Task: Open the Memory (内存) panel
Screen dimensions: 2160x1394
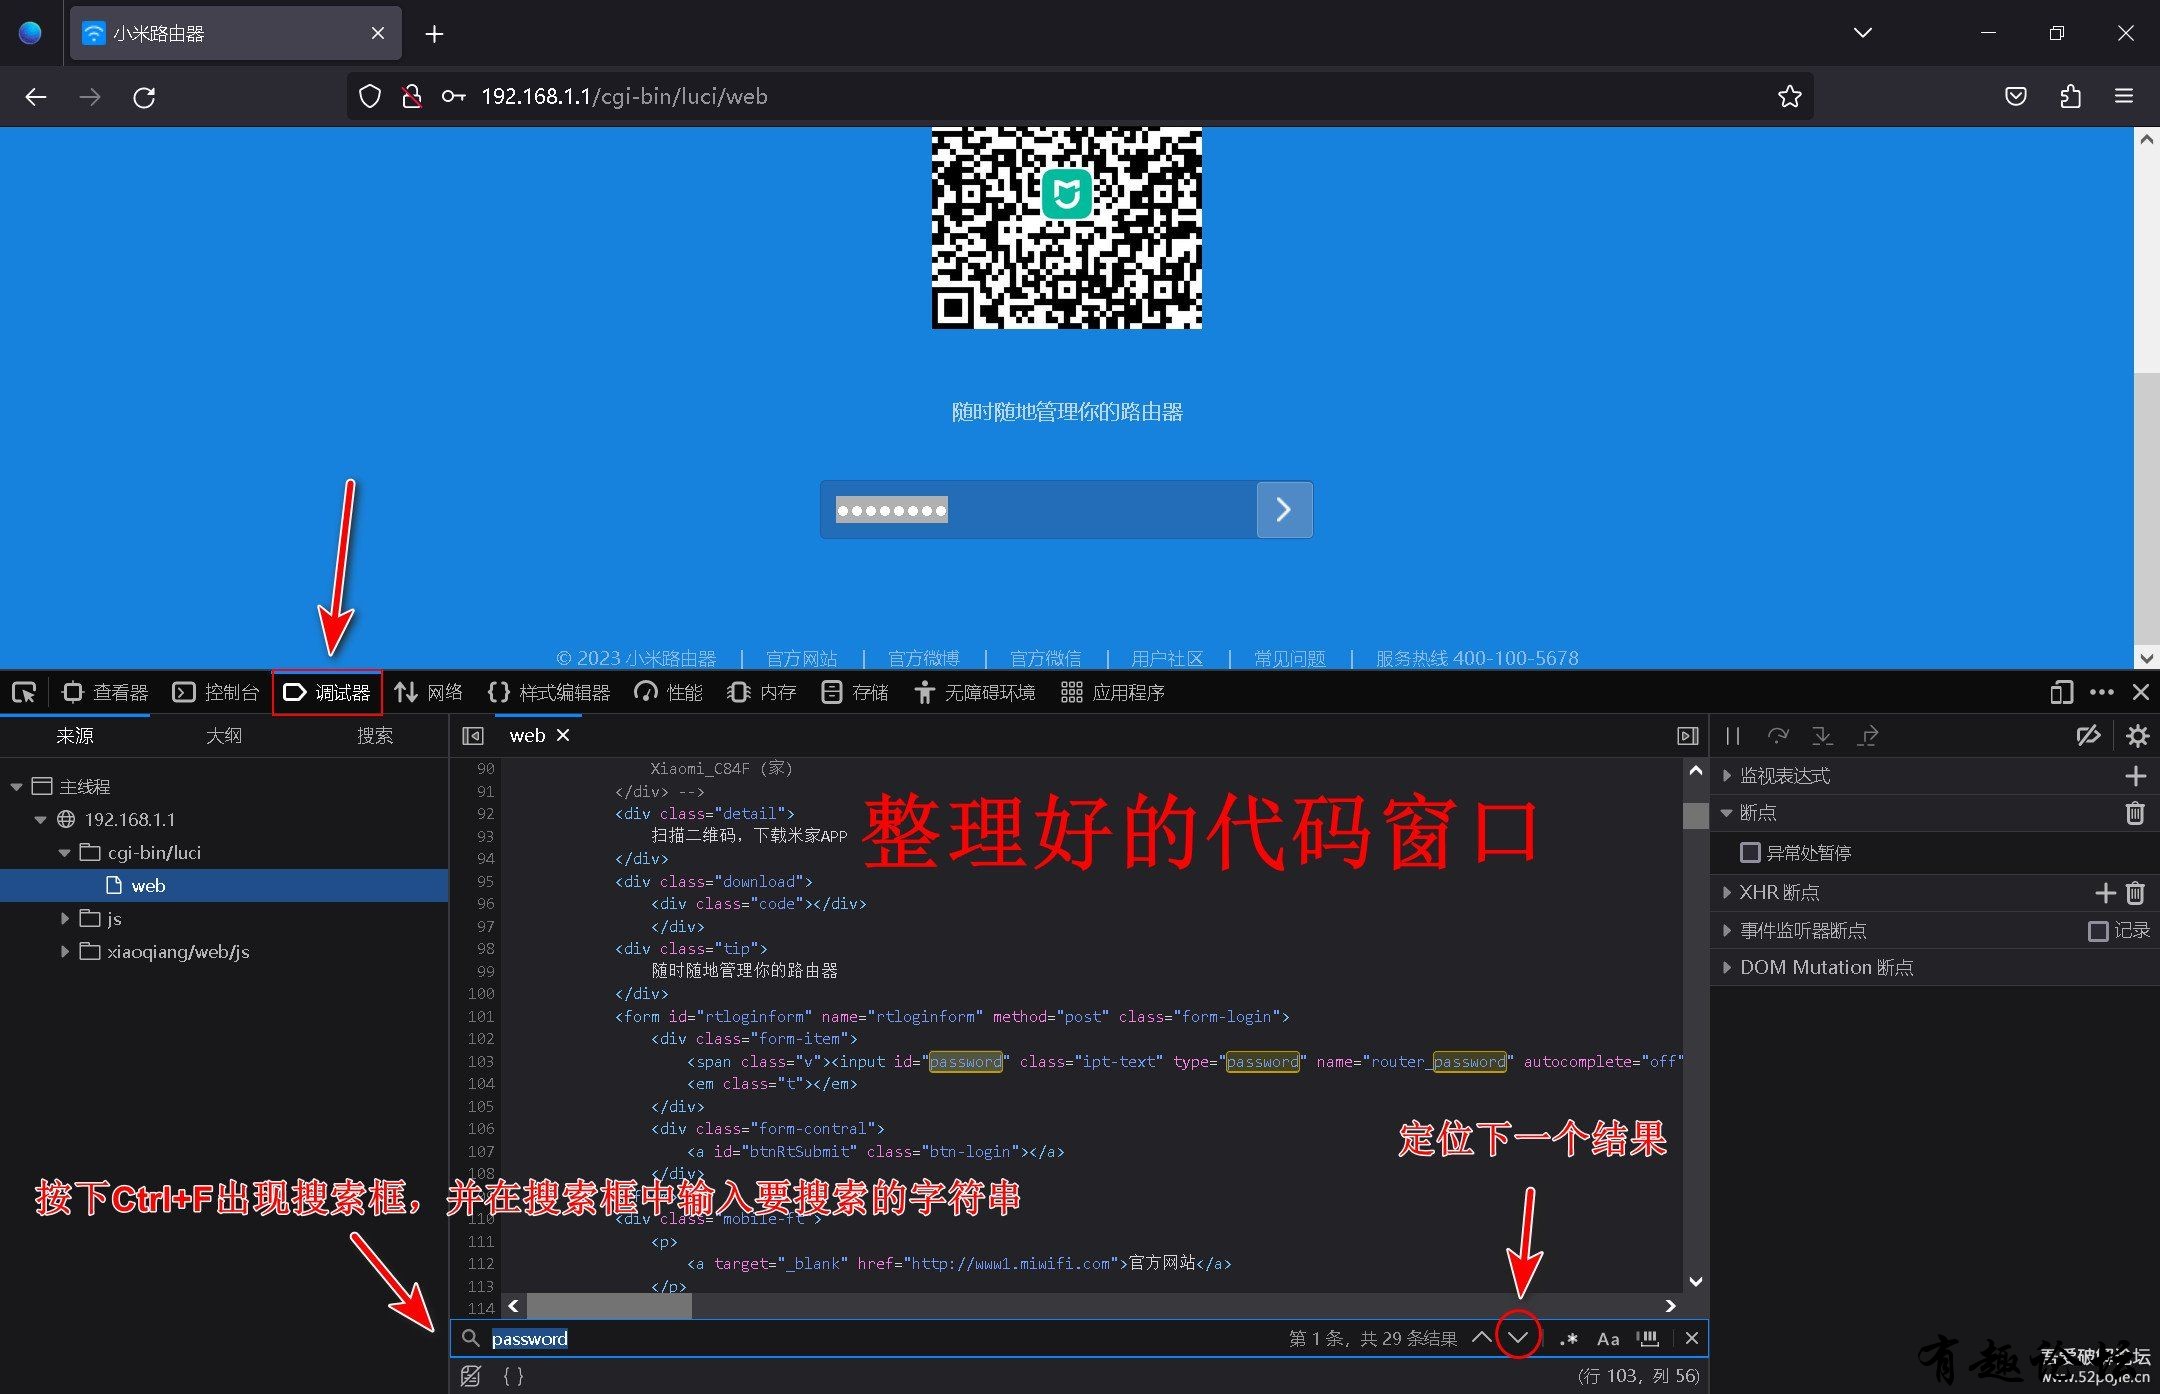Action: coord(762,692)
